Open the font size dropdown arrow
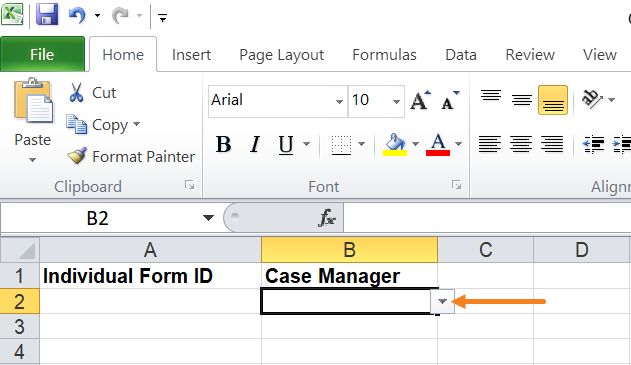This screenshot has width=631, height=365. pyautogui.click(x=396, y=101)
